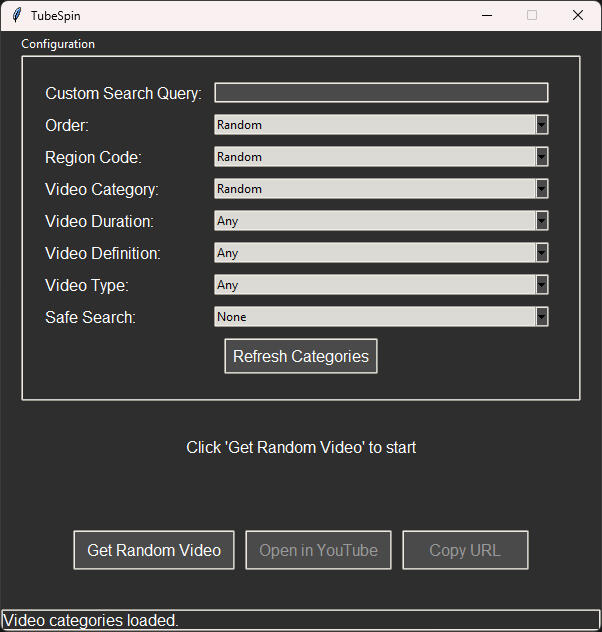The height and width of the screenshot is (632, 602).
Task: Click the Copy URL button
Action: (465, 550)
